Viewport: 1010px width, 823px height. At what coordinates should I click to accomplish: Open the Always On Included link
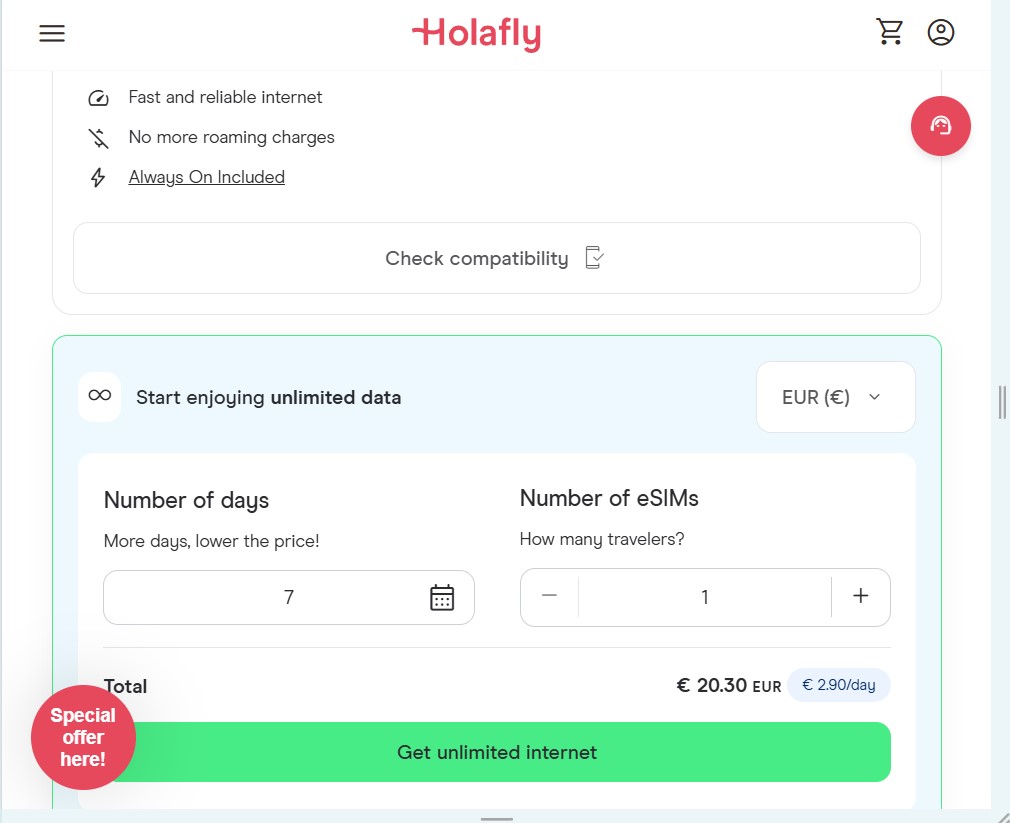point(206,176)
